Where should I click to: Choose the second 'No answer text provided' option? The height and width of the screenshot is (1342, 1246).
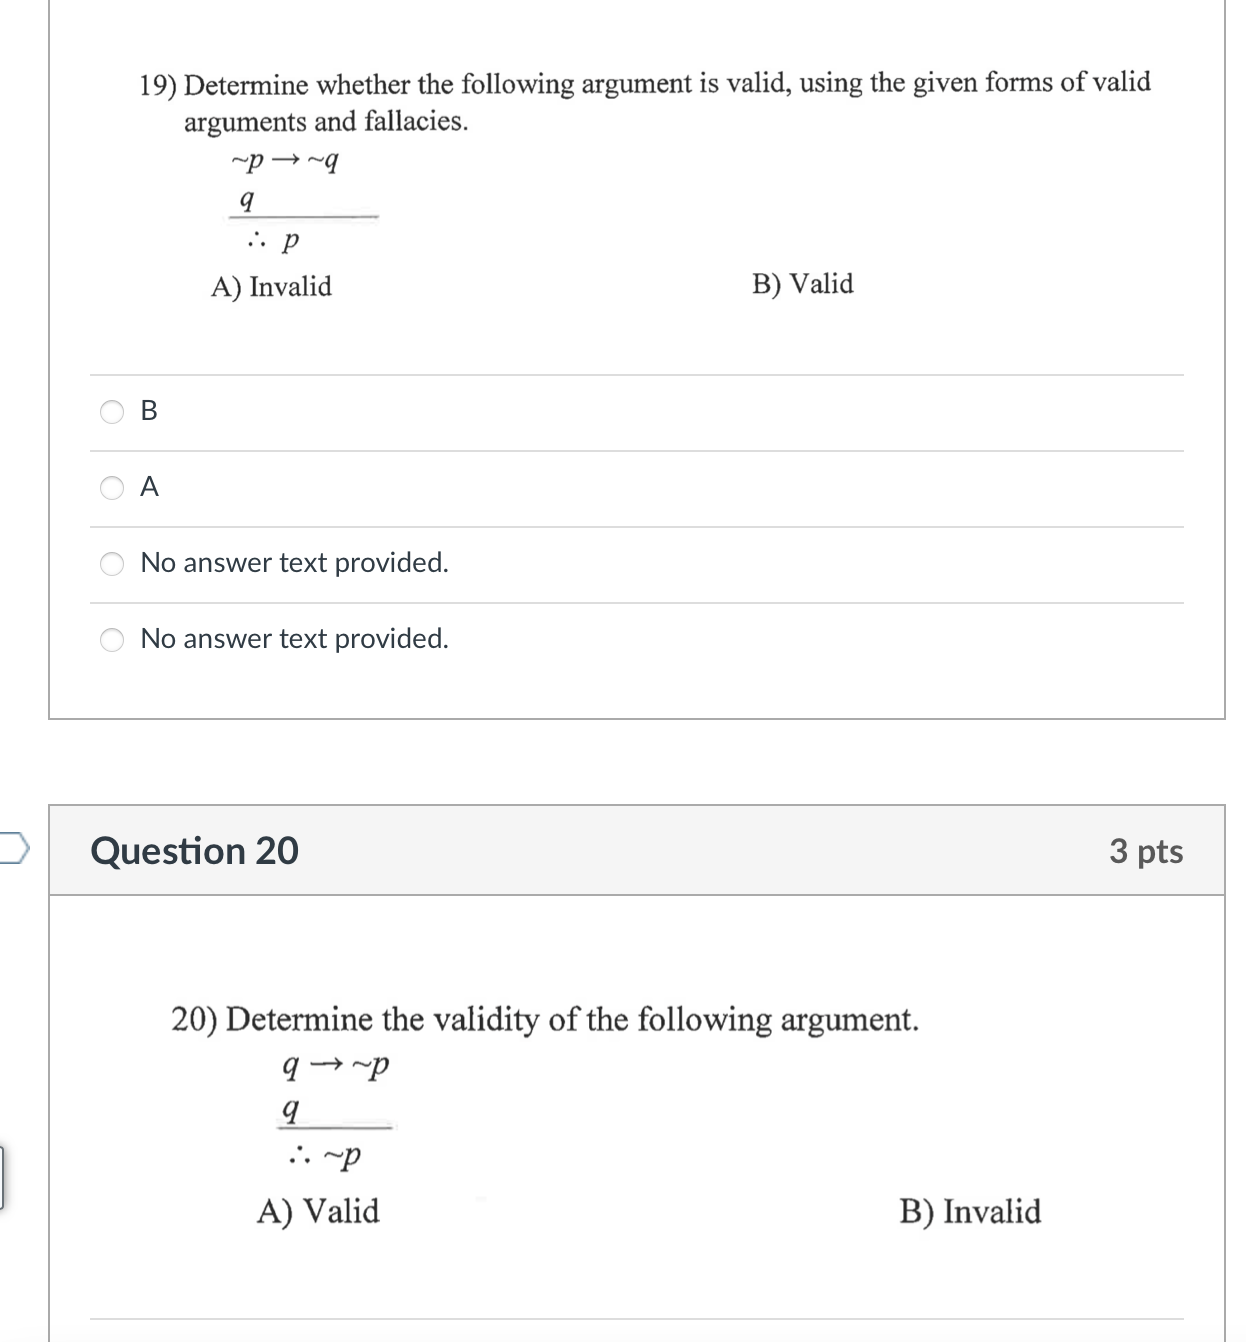pos(110,640)
